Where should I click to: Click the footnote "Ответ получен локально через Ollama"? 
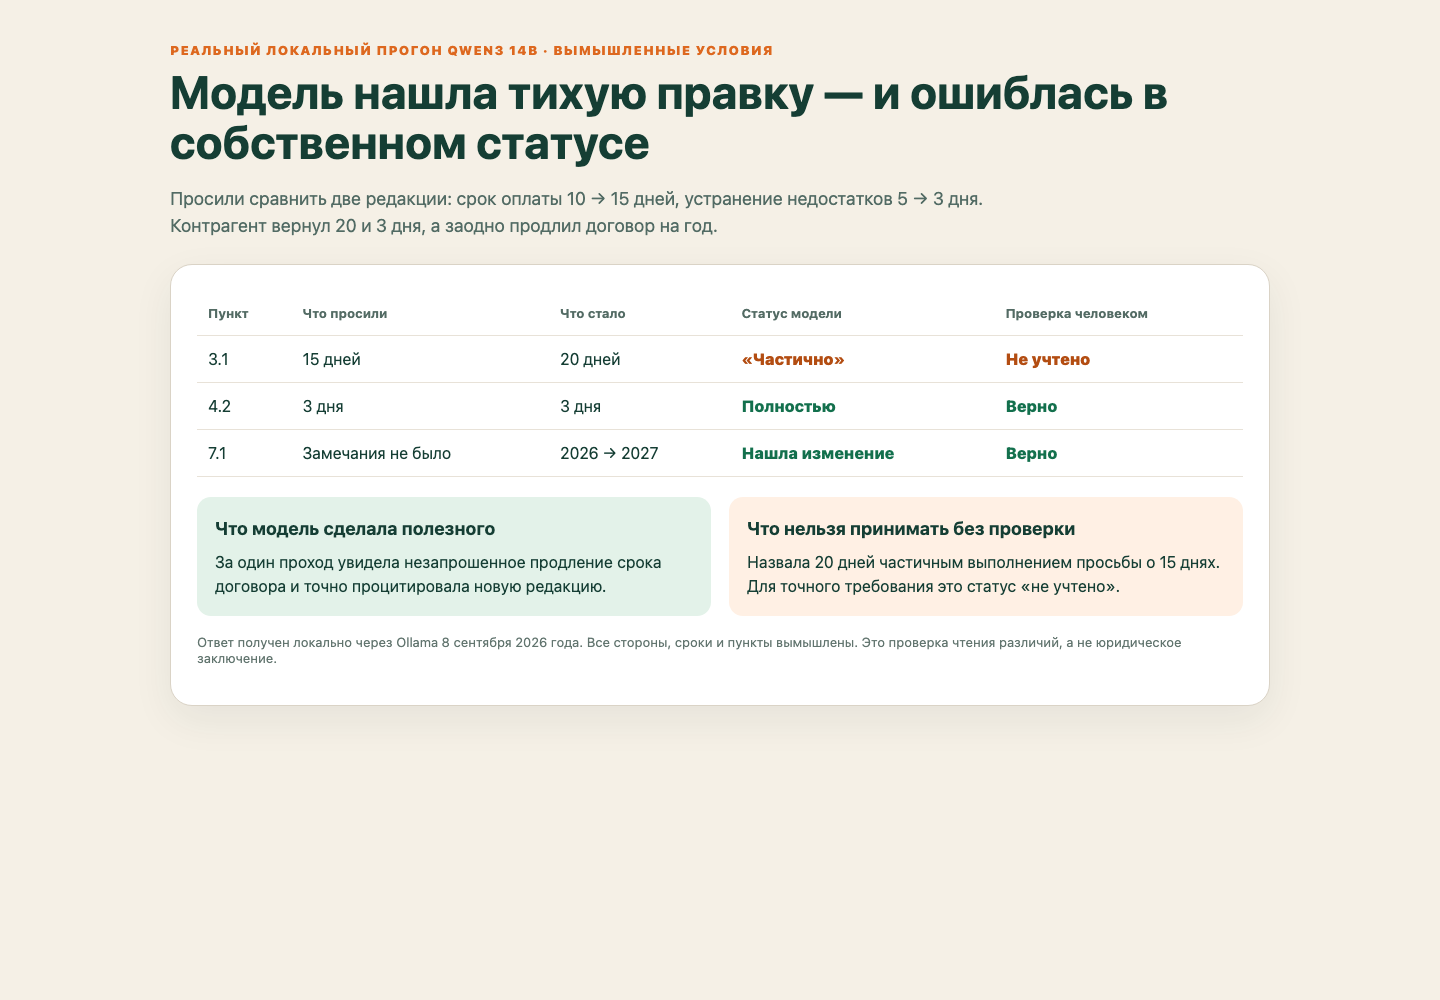[689, 650]
